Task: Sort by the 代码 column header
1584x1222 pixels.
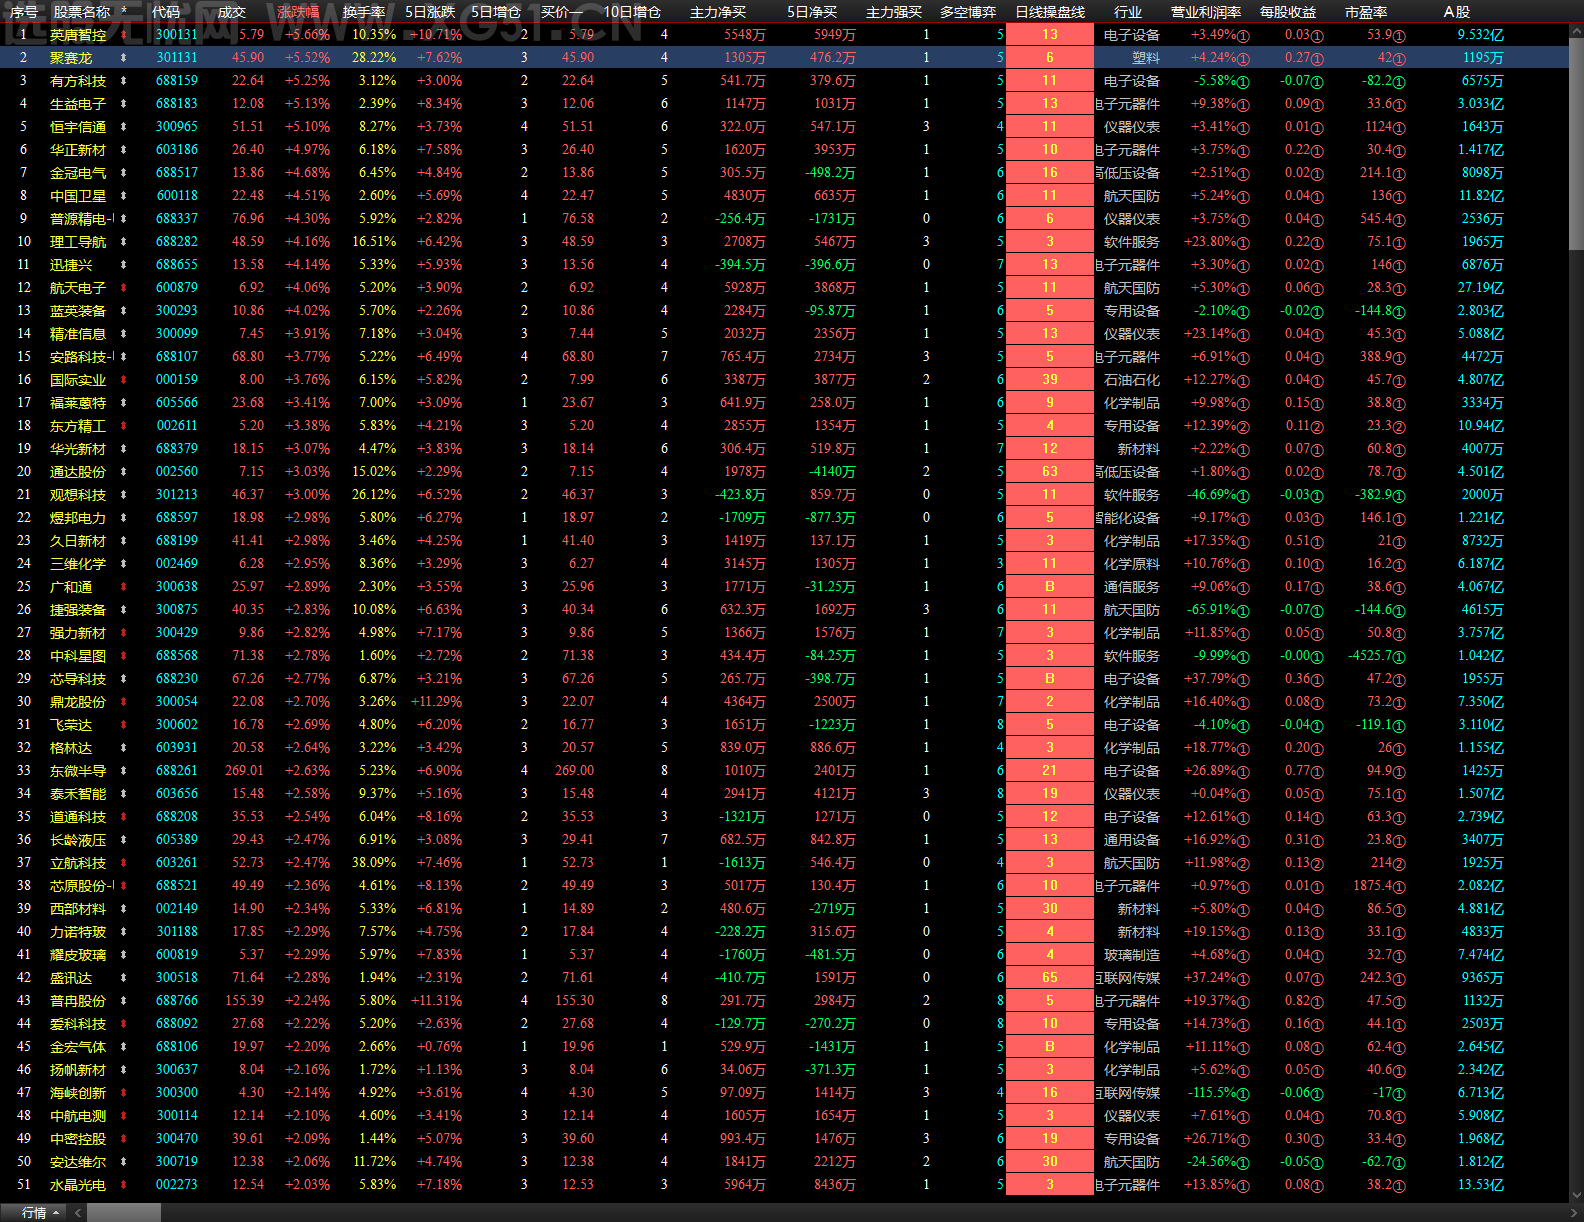Action: [165, 12]
